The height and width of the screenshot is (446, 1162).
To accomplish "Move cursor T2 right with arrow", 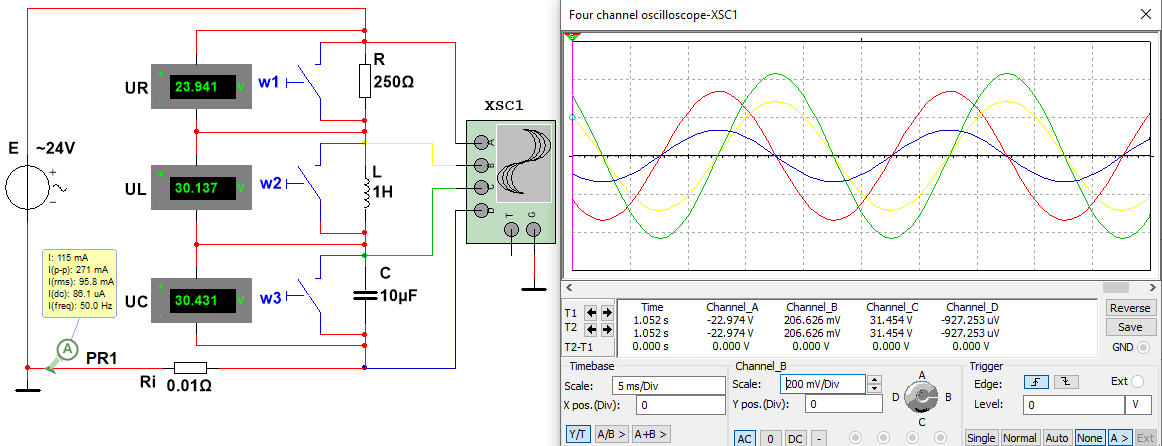I will (606, 329).
